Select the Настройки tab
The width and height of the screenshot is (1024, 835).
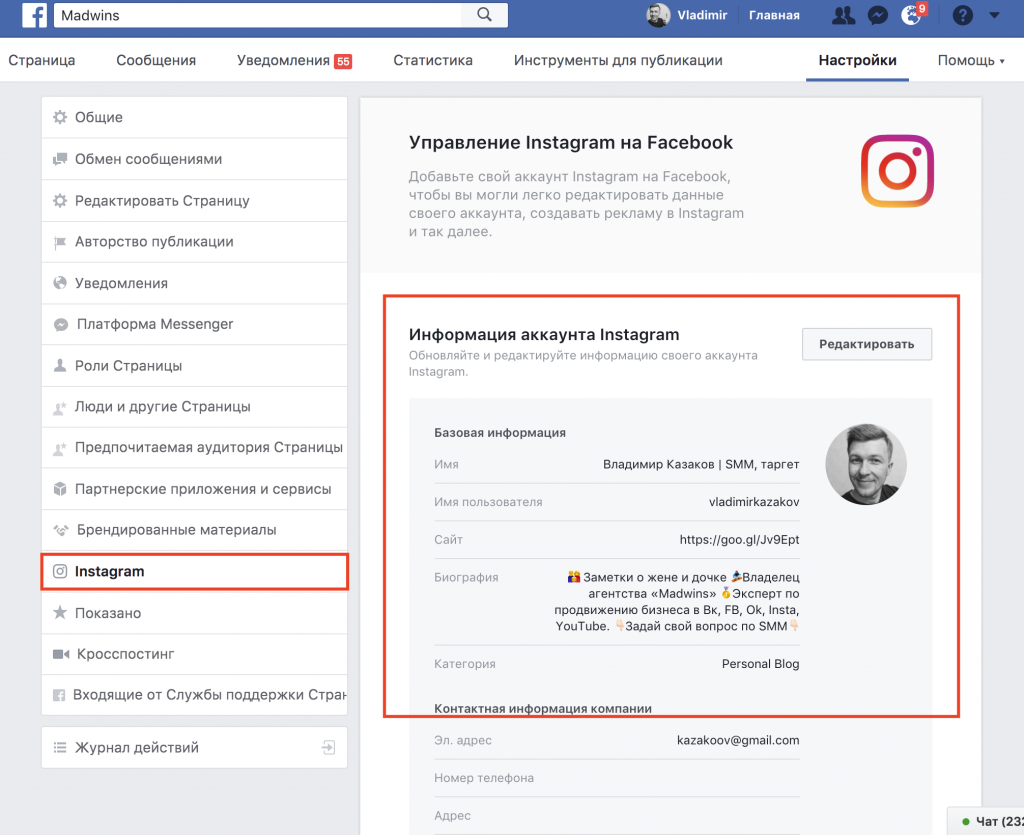pos(857,60)
